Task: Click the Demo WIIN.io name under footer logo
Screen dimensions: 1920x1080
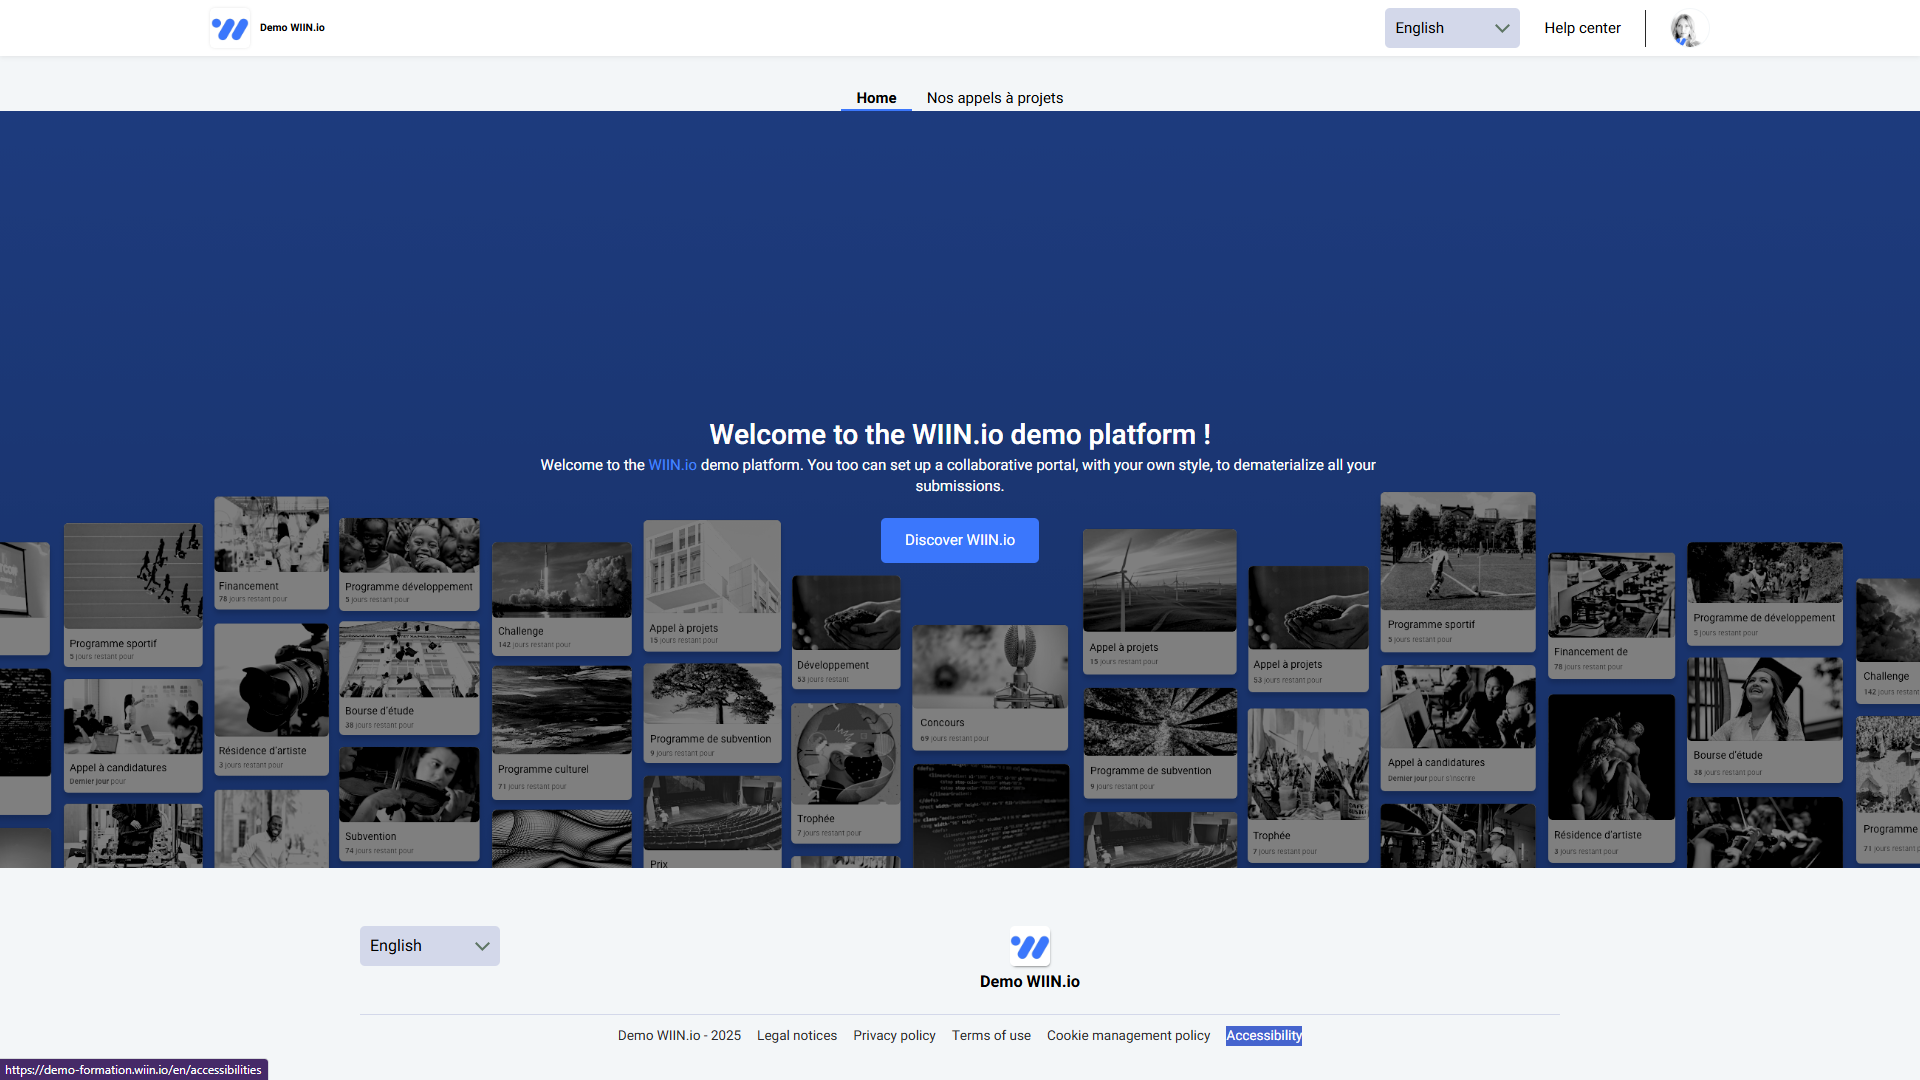Action: point(1030,982)
